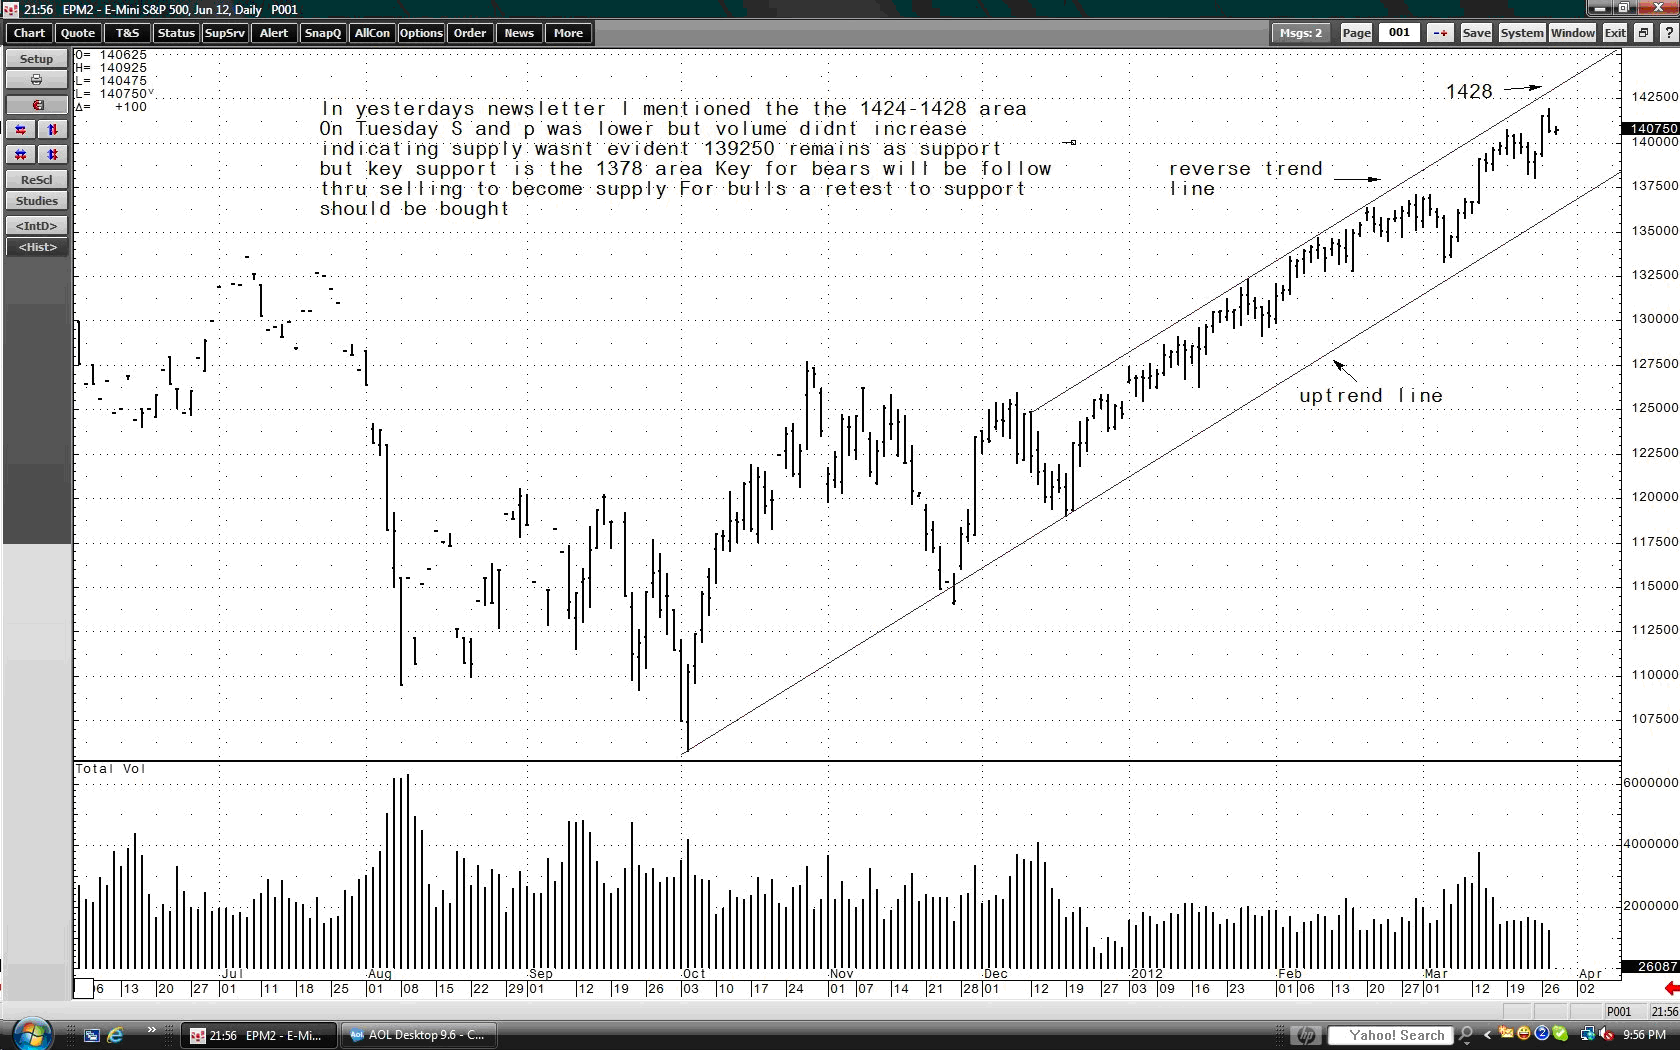This screenshot has height=1050, width=1680.
Task: Open the Windows Start orb
Action: [x=31, y=1034]
